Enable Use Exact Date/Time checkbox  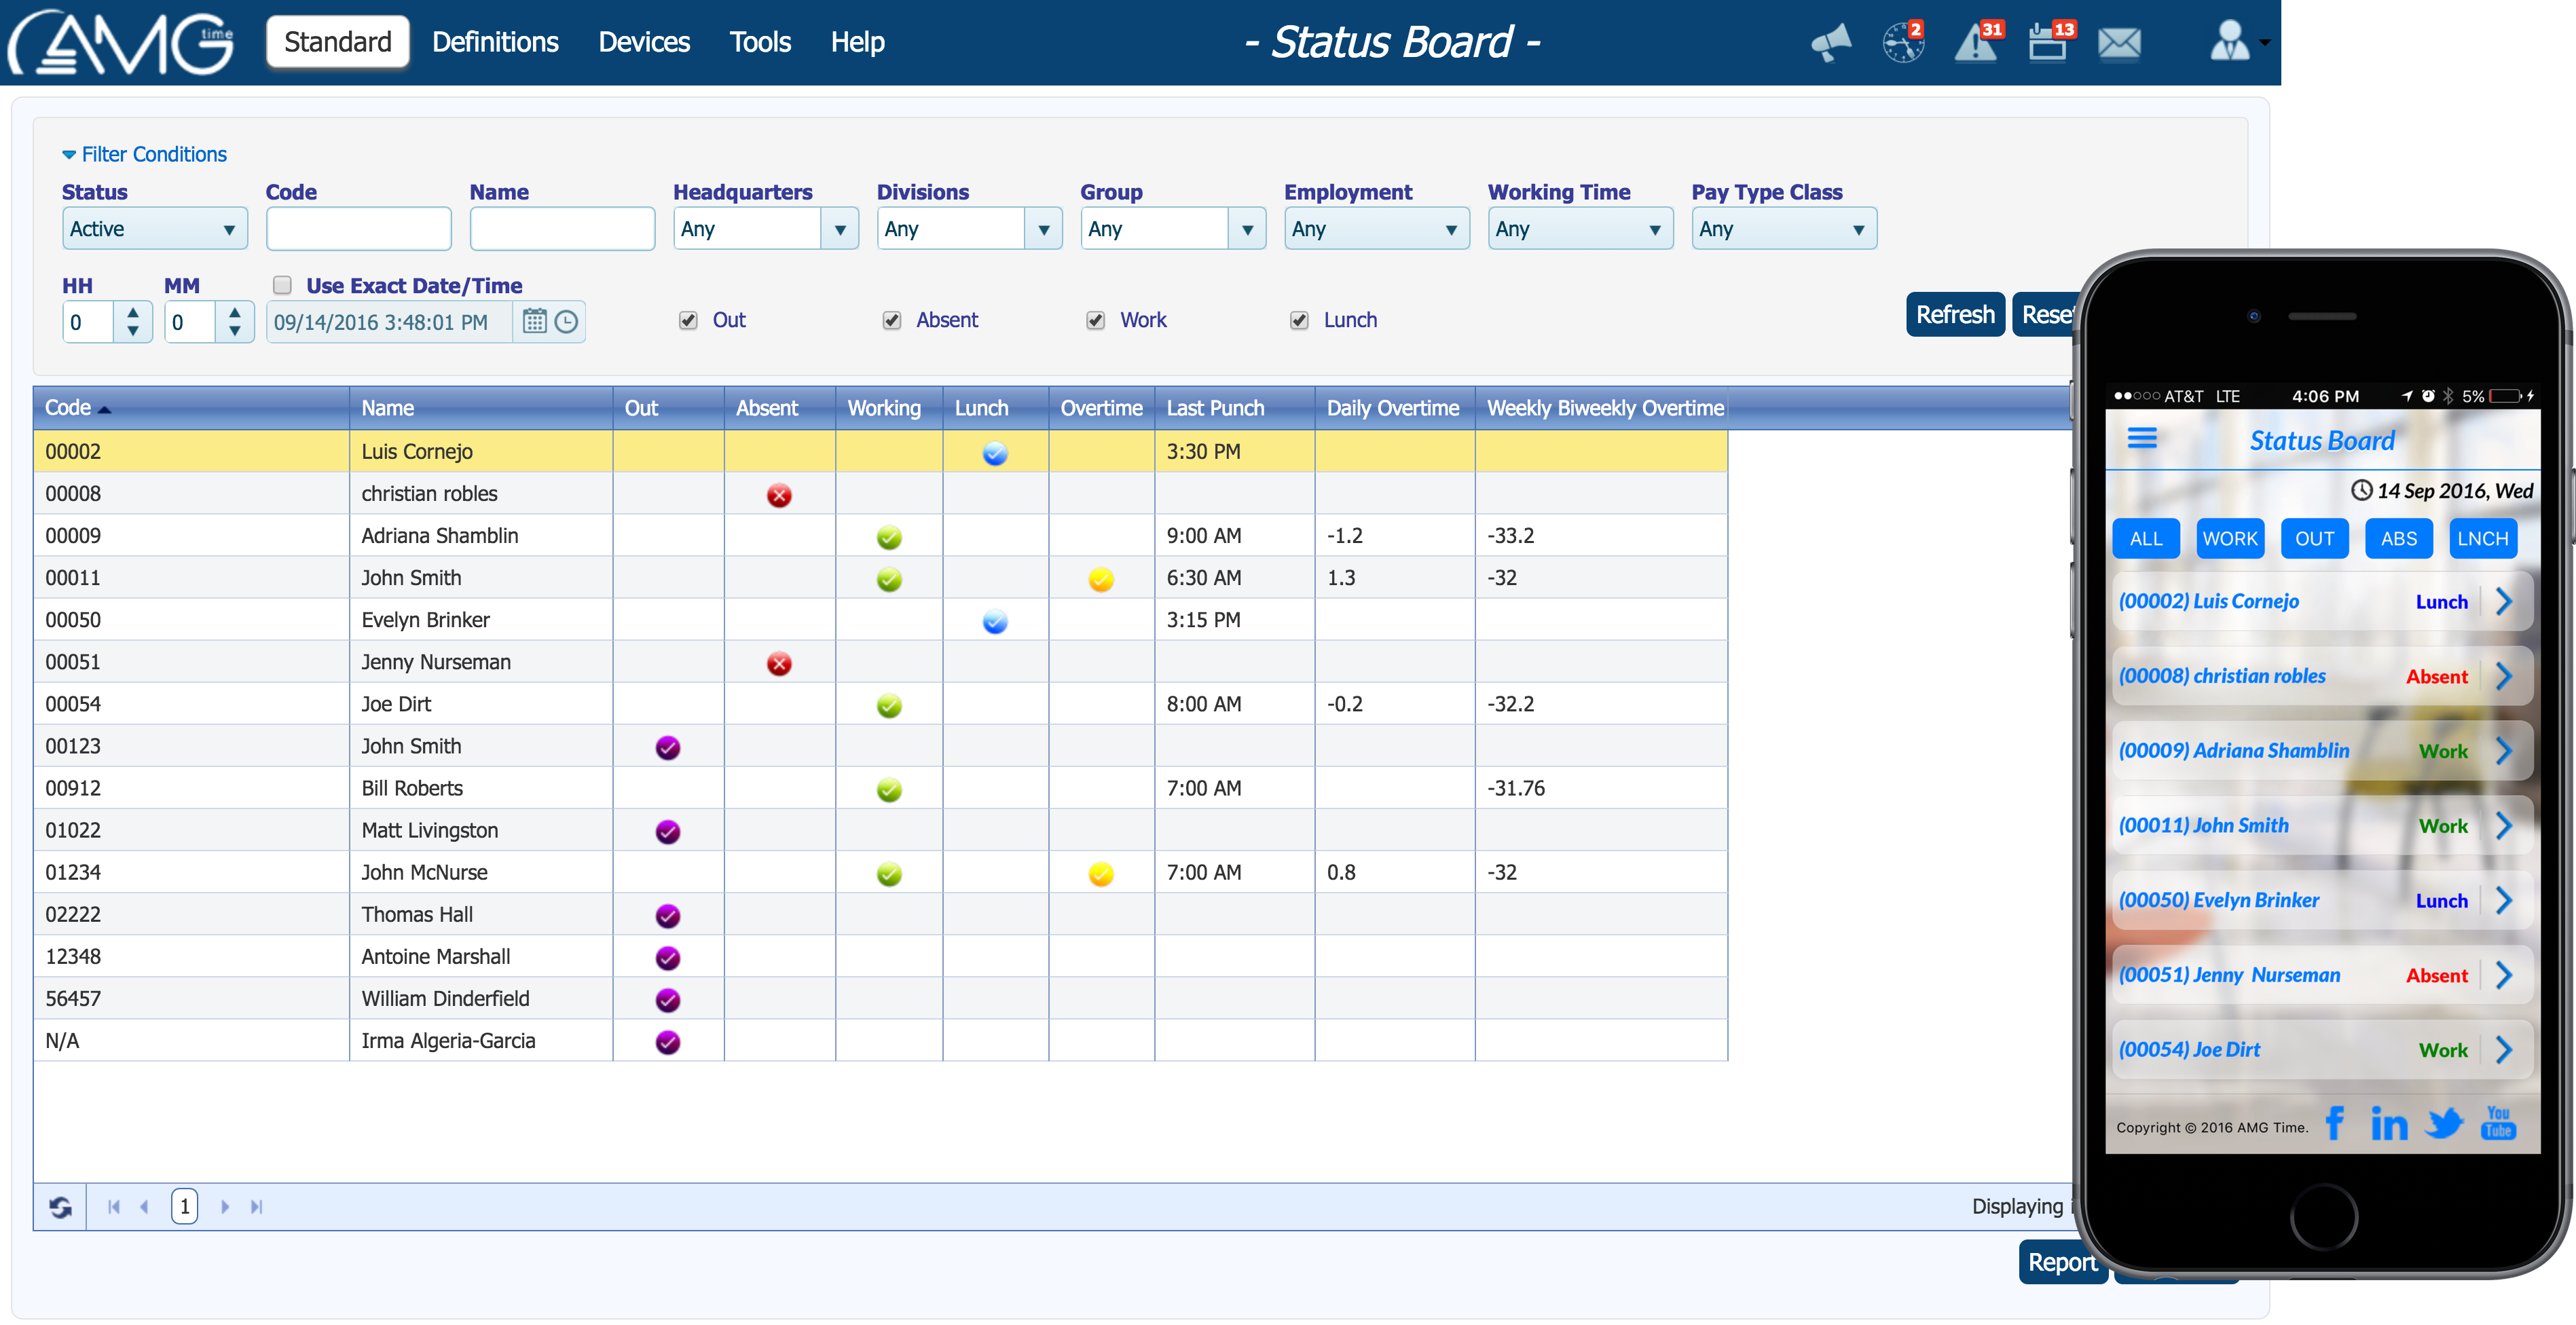pyautogui.click(x=283, y=285)
